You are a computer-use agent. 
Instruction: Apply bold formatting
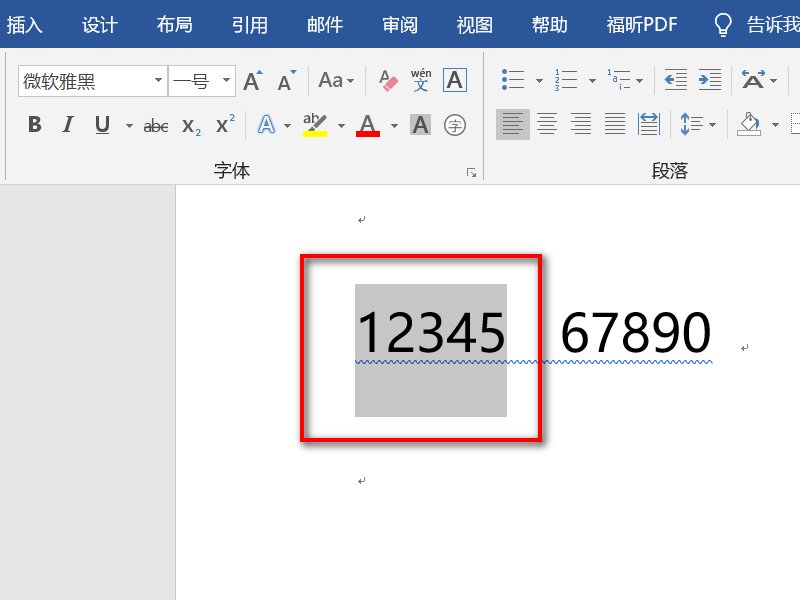(x=33, y=124)
